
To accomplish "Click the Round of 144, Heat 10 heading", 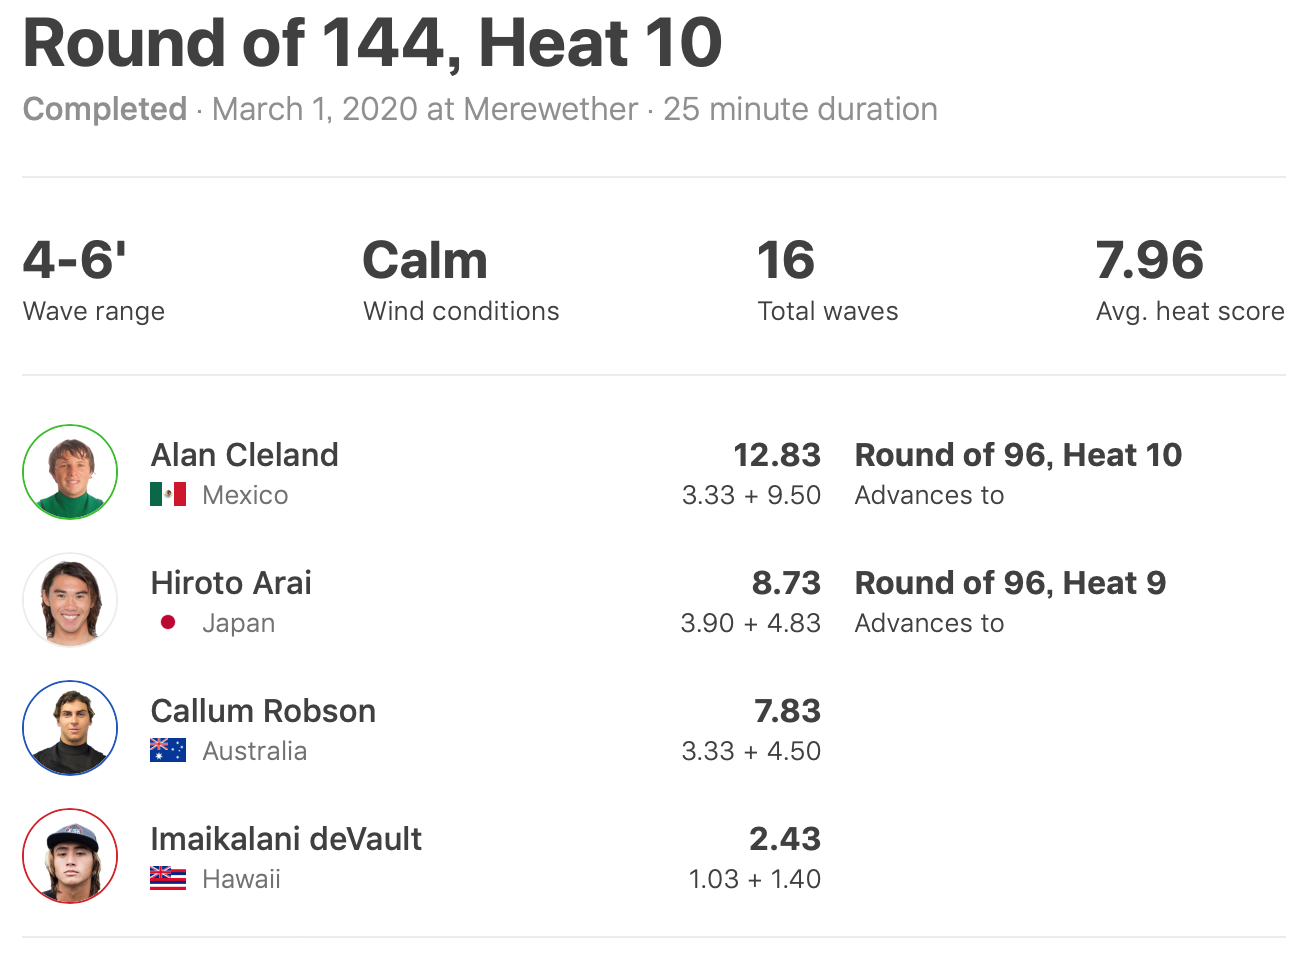I will [x=372, y=44].
